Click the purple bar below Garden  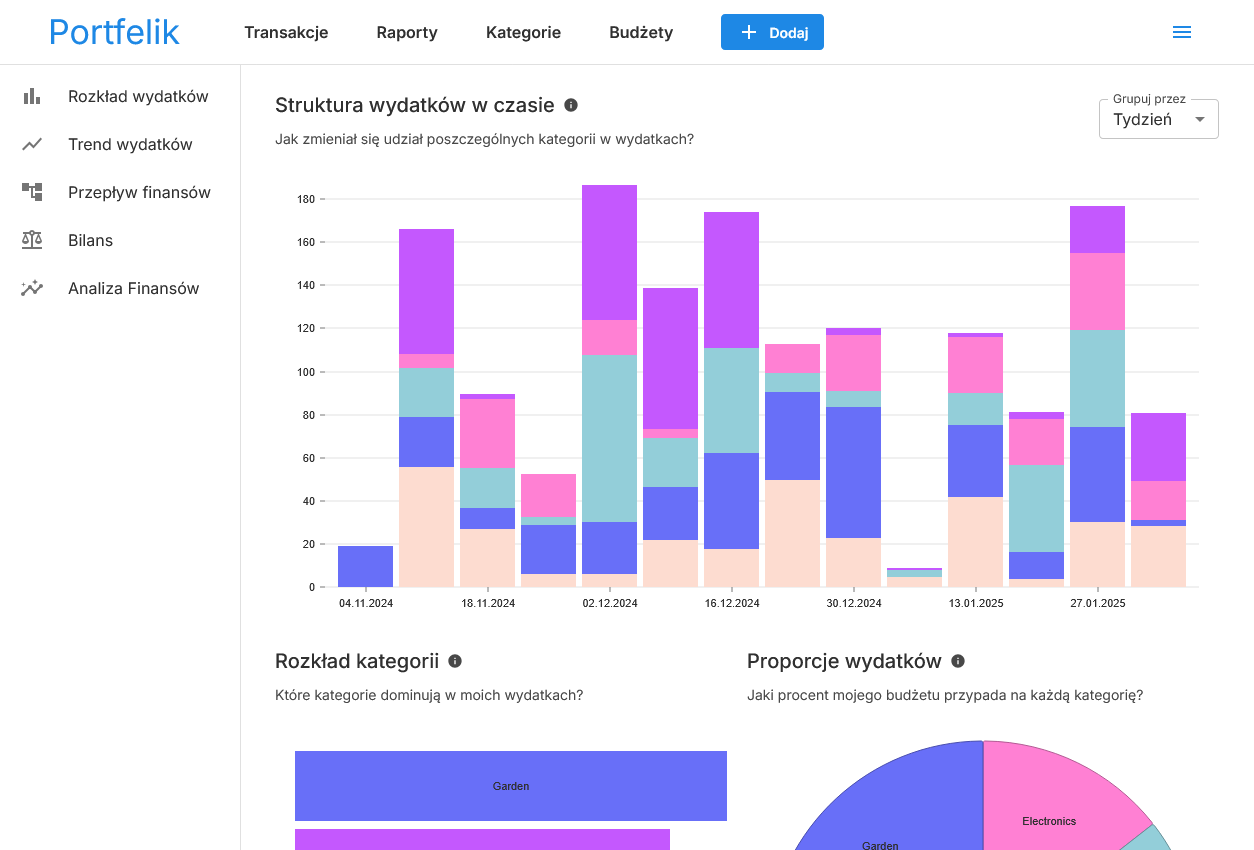(x=482, y=839)
